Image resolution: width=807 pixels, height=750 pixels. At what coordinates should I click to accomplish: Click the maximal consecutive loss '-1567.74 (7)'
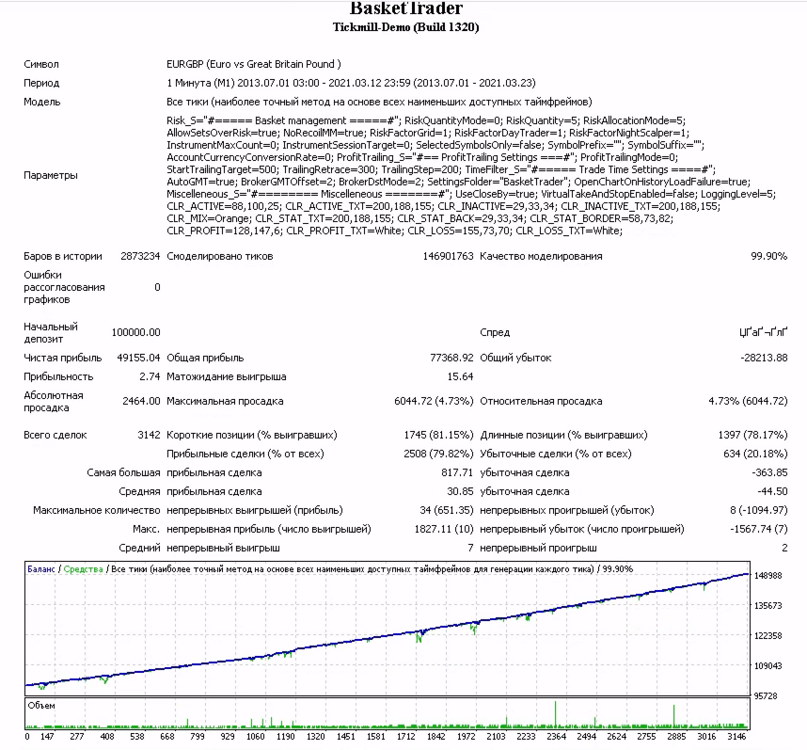coord(759,529)
